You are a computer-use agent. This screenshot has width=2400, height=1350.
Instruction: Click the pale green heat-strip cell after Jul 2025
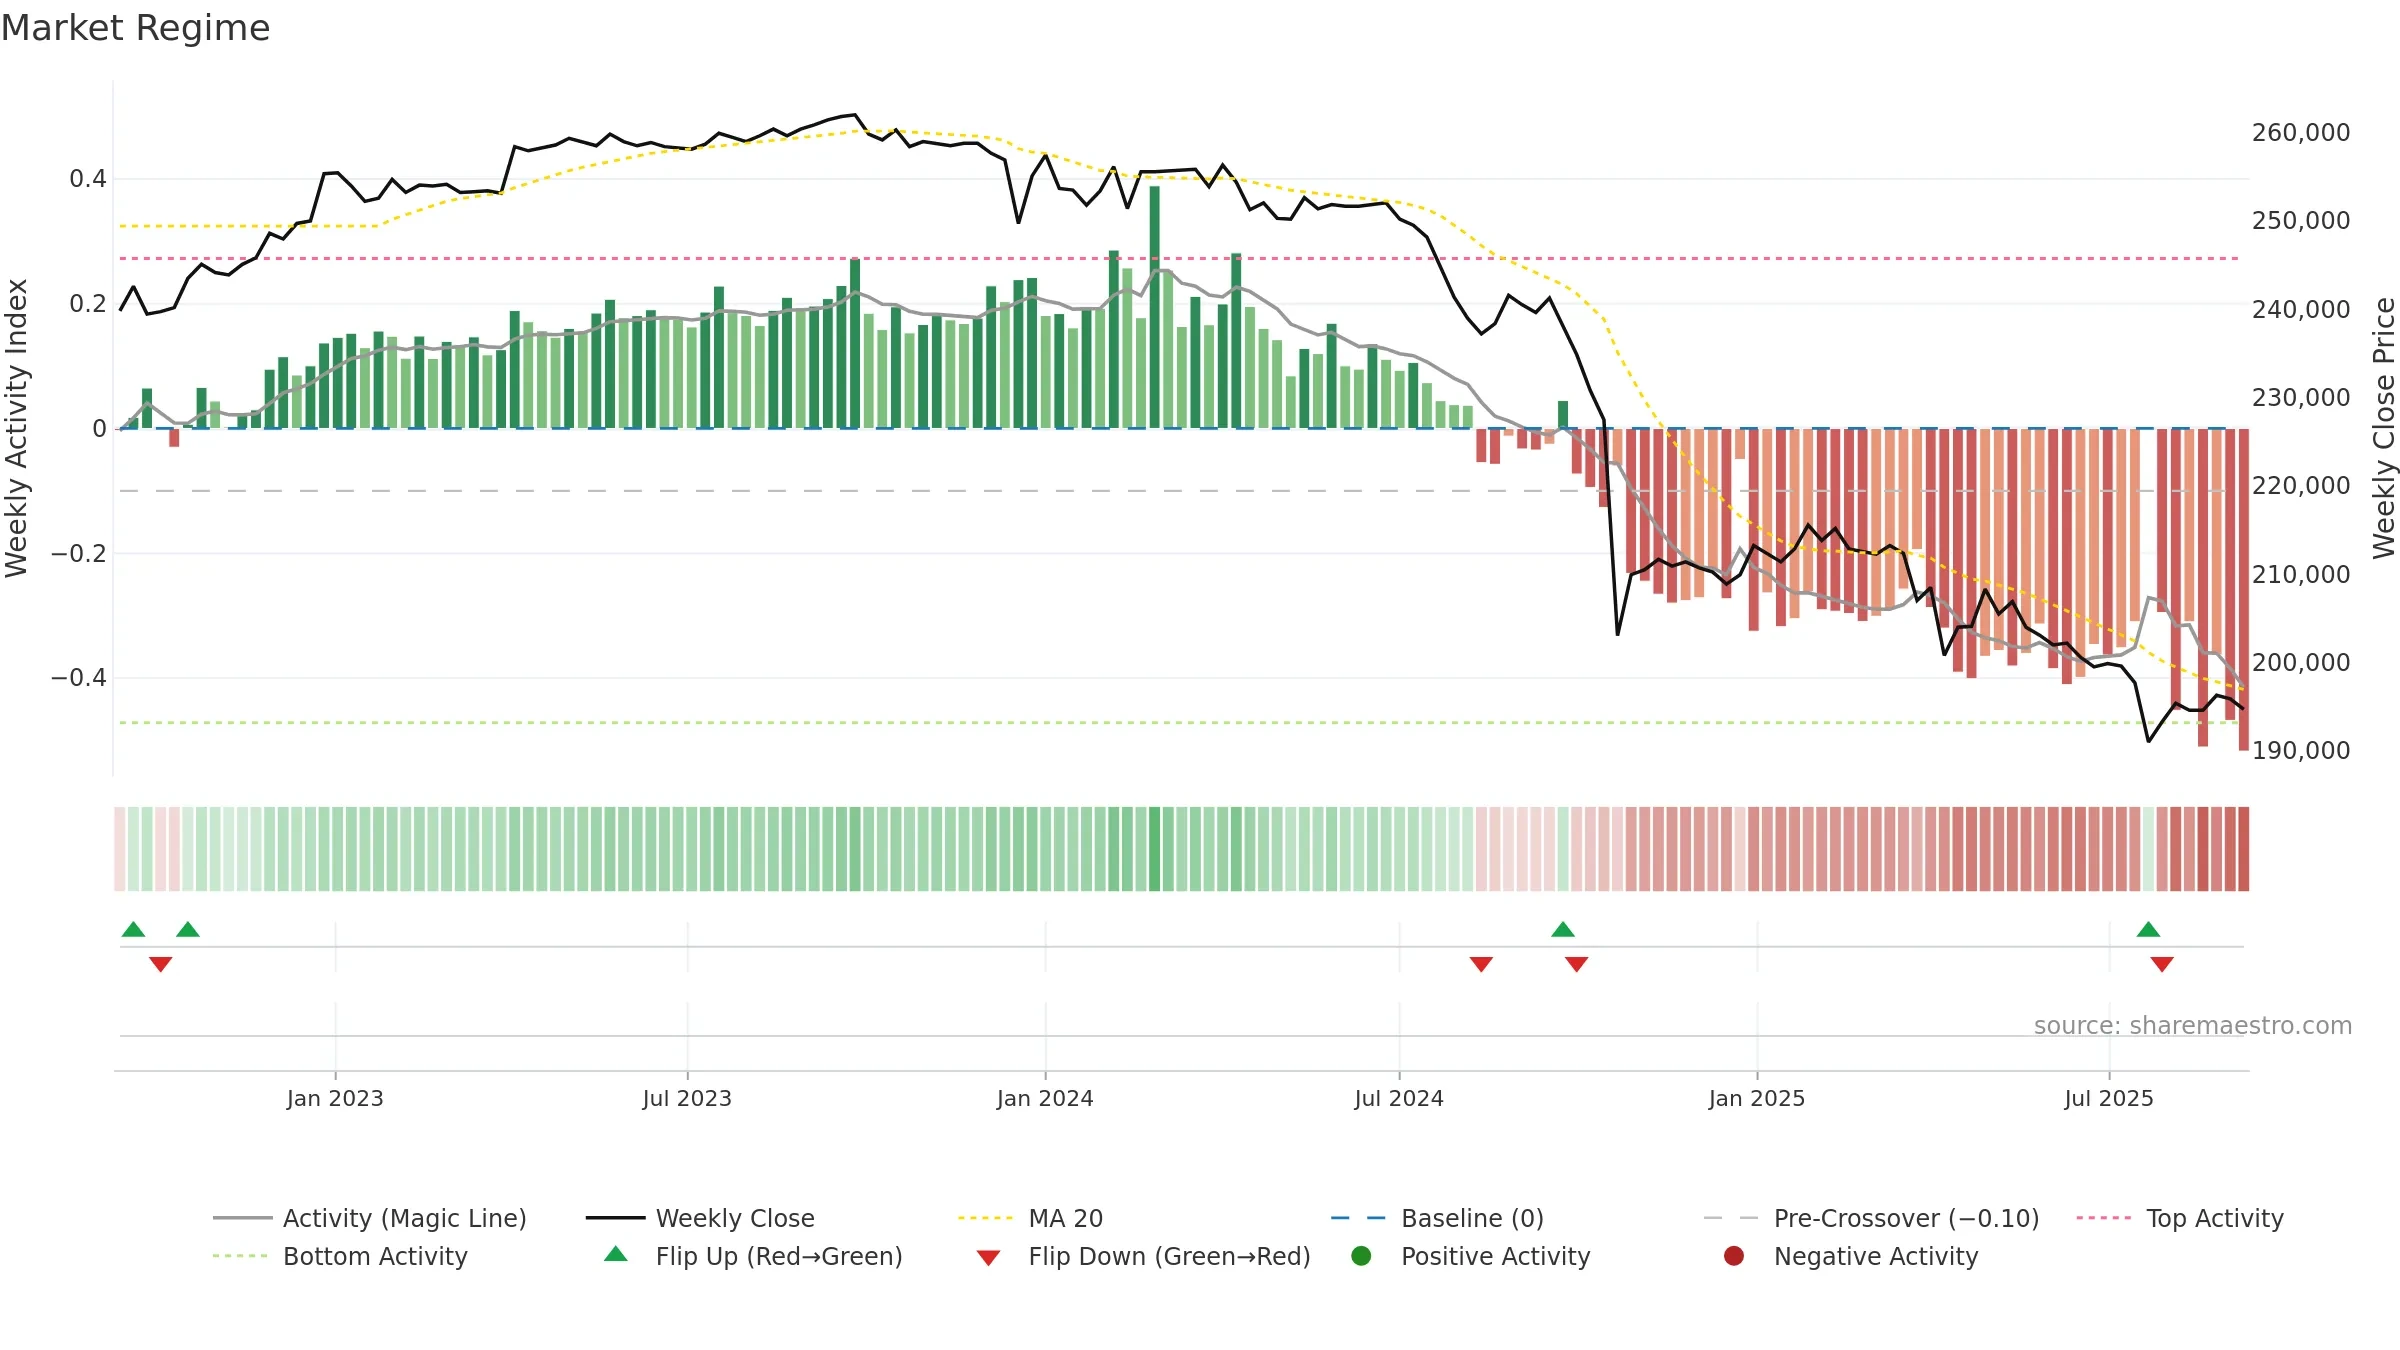pos(2148,849)
